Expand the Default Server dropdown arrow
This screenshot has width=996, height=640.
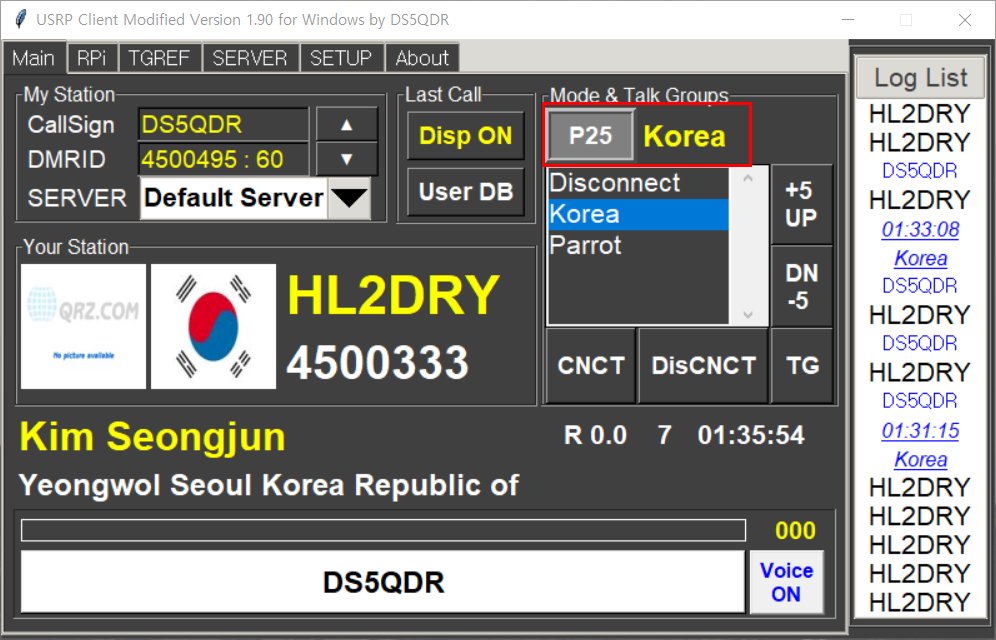point(350,198)
